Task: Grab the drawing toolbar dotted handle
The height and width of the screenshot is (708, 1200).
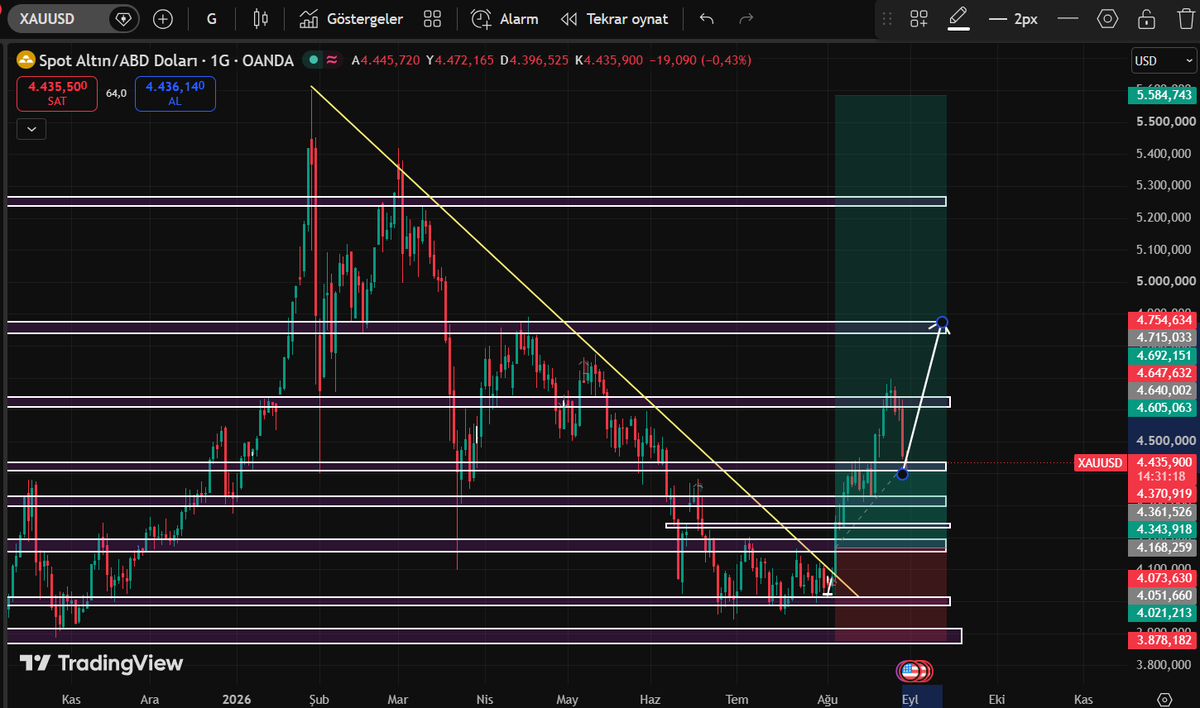Action: click(x=888, y=19)
